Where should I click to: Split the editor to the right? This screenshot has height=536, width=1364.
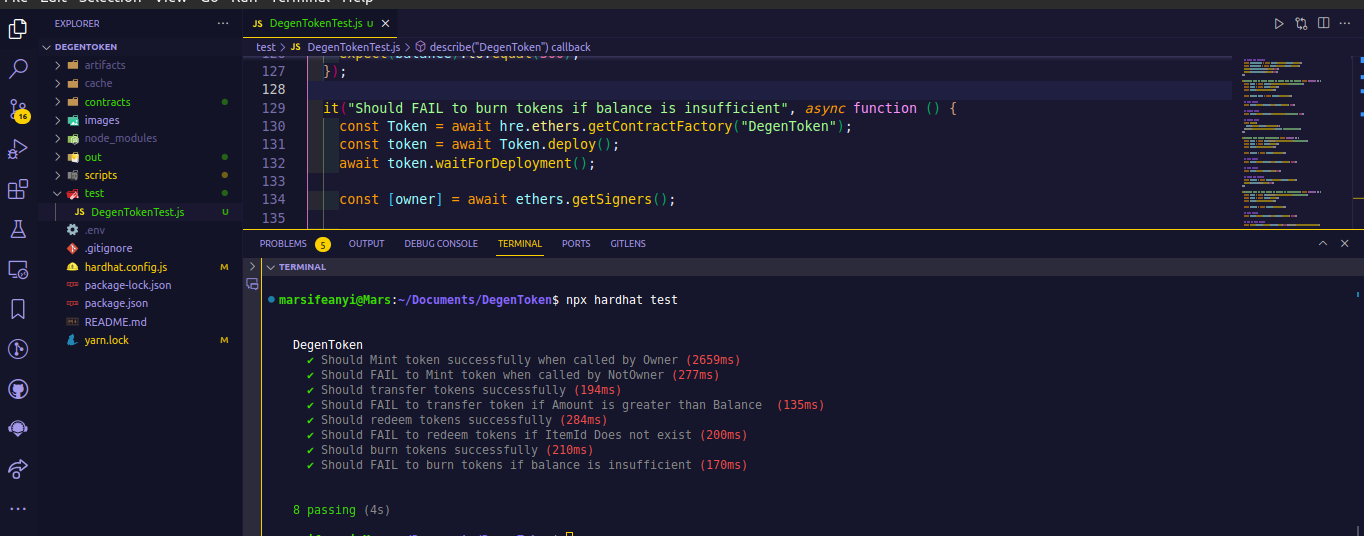click(x=1324, y=23)
